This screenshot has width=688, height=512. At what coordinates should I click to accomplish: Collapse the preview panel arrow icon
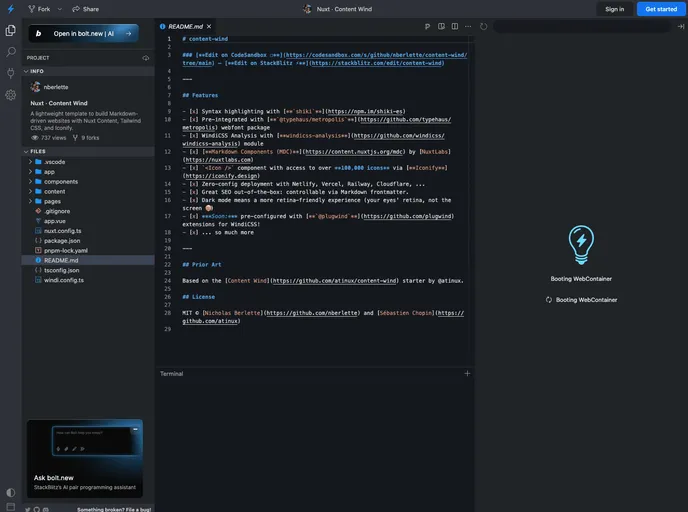pyautogui.click(x=681, y=26)
